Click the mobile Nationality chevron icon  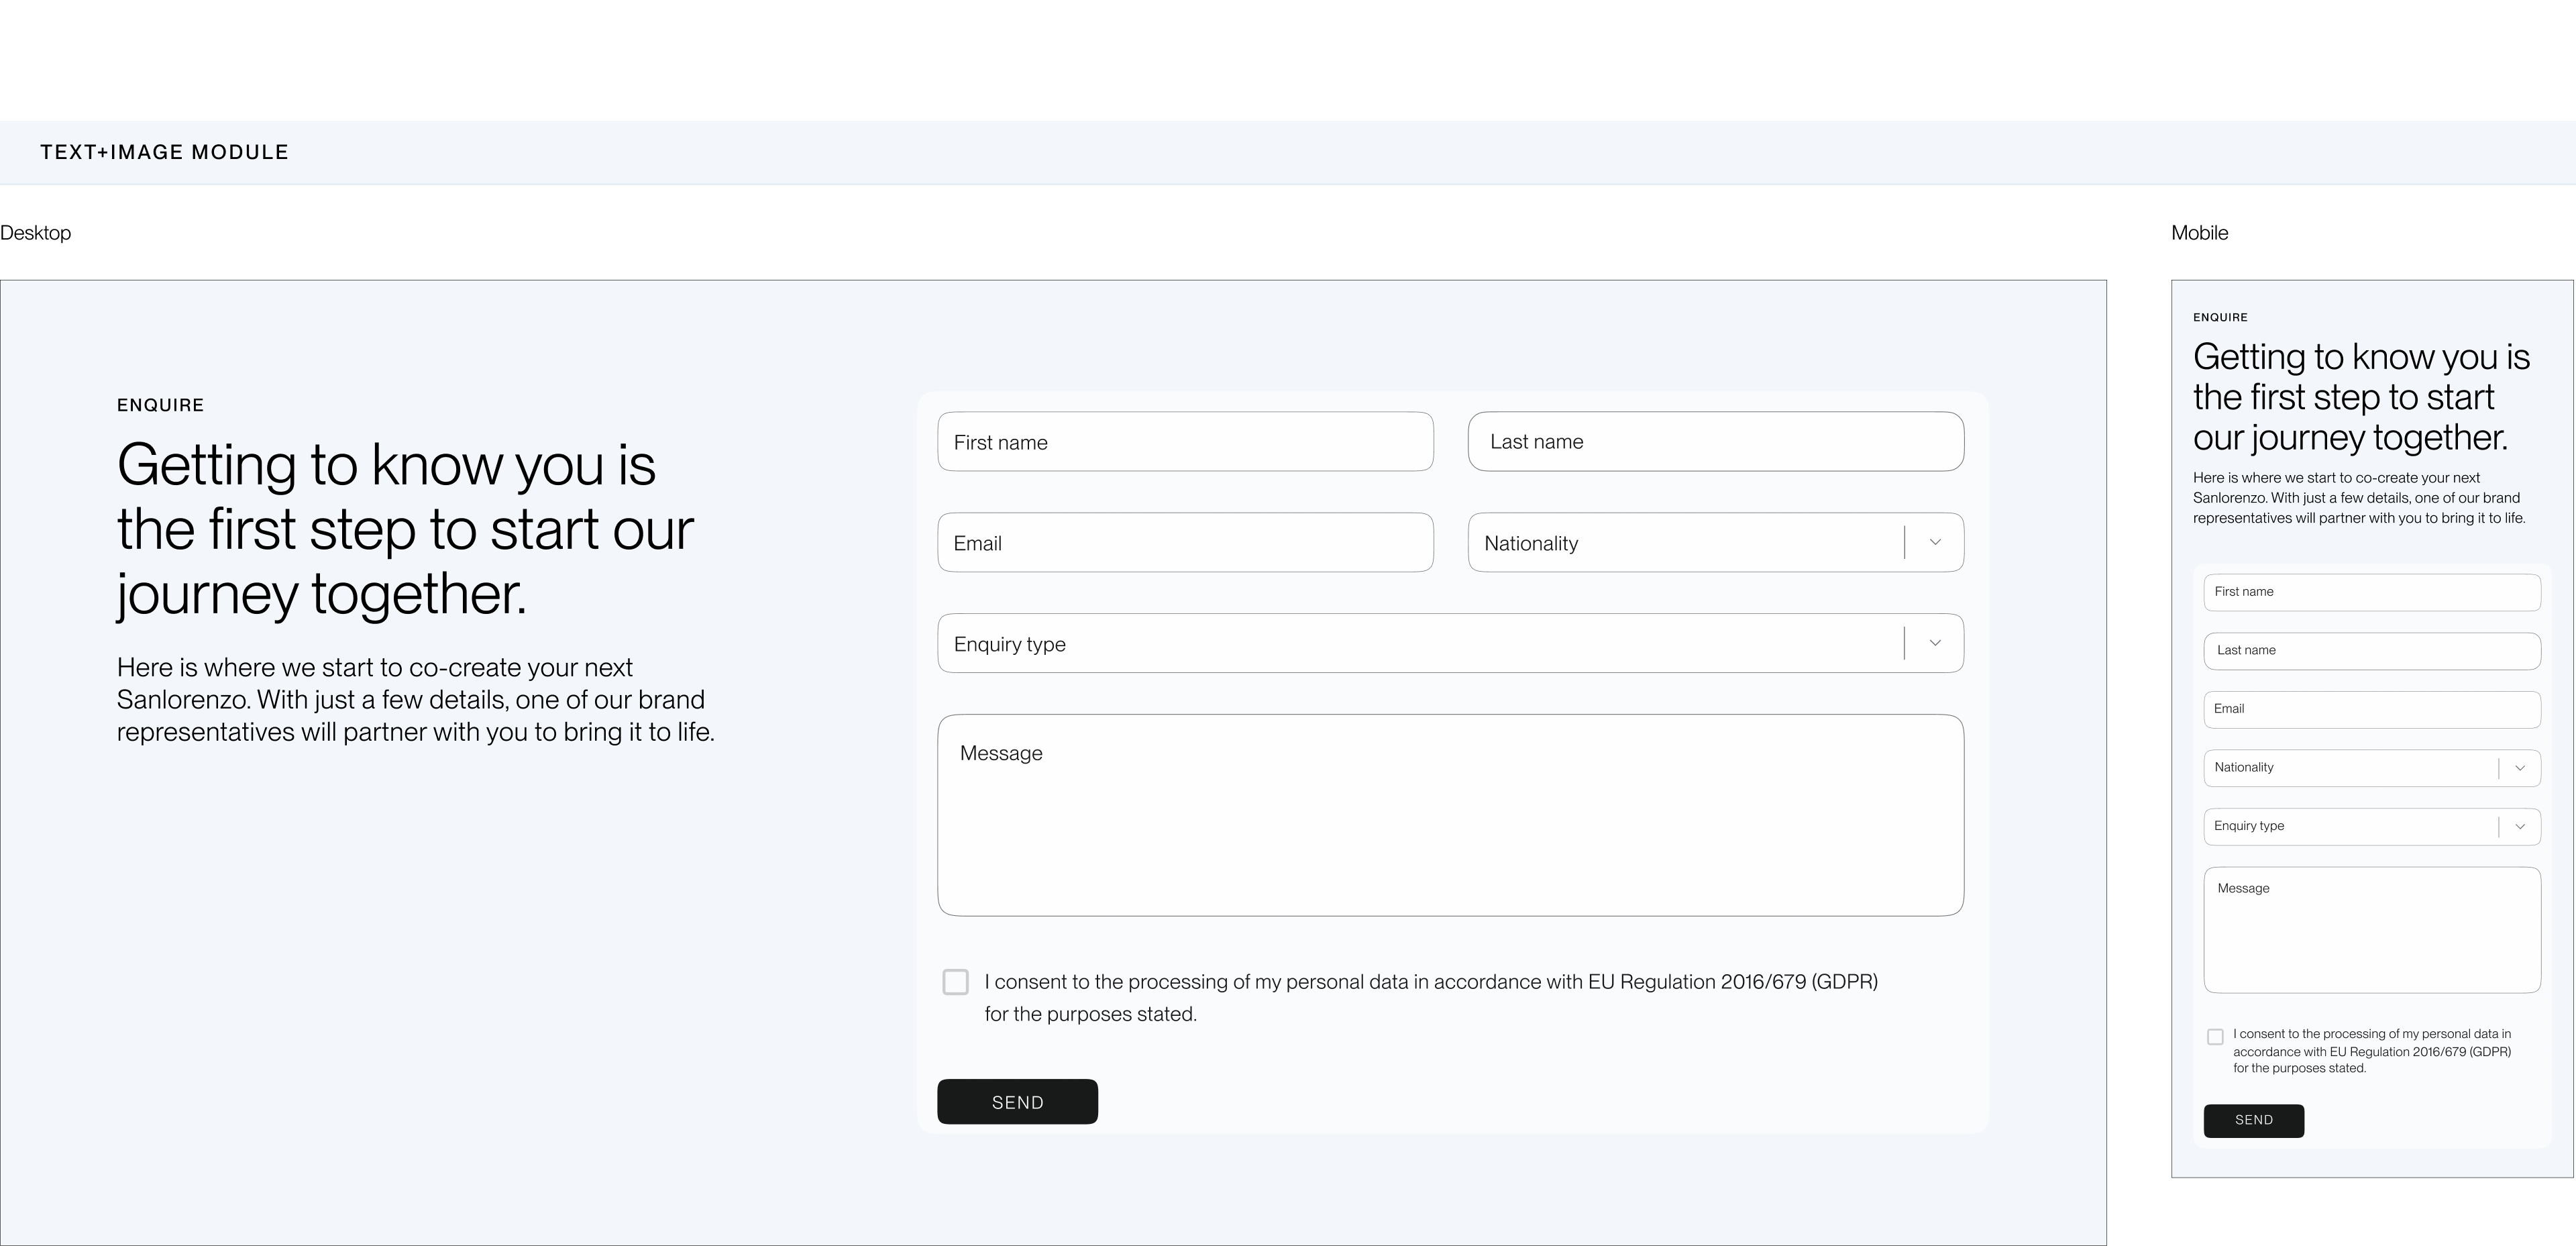click(x=2520, y=768)
